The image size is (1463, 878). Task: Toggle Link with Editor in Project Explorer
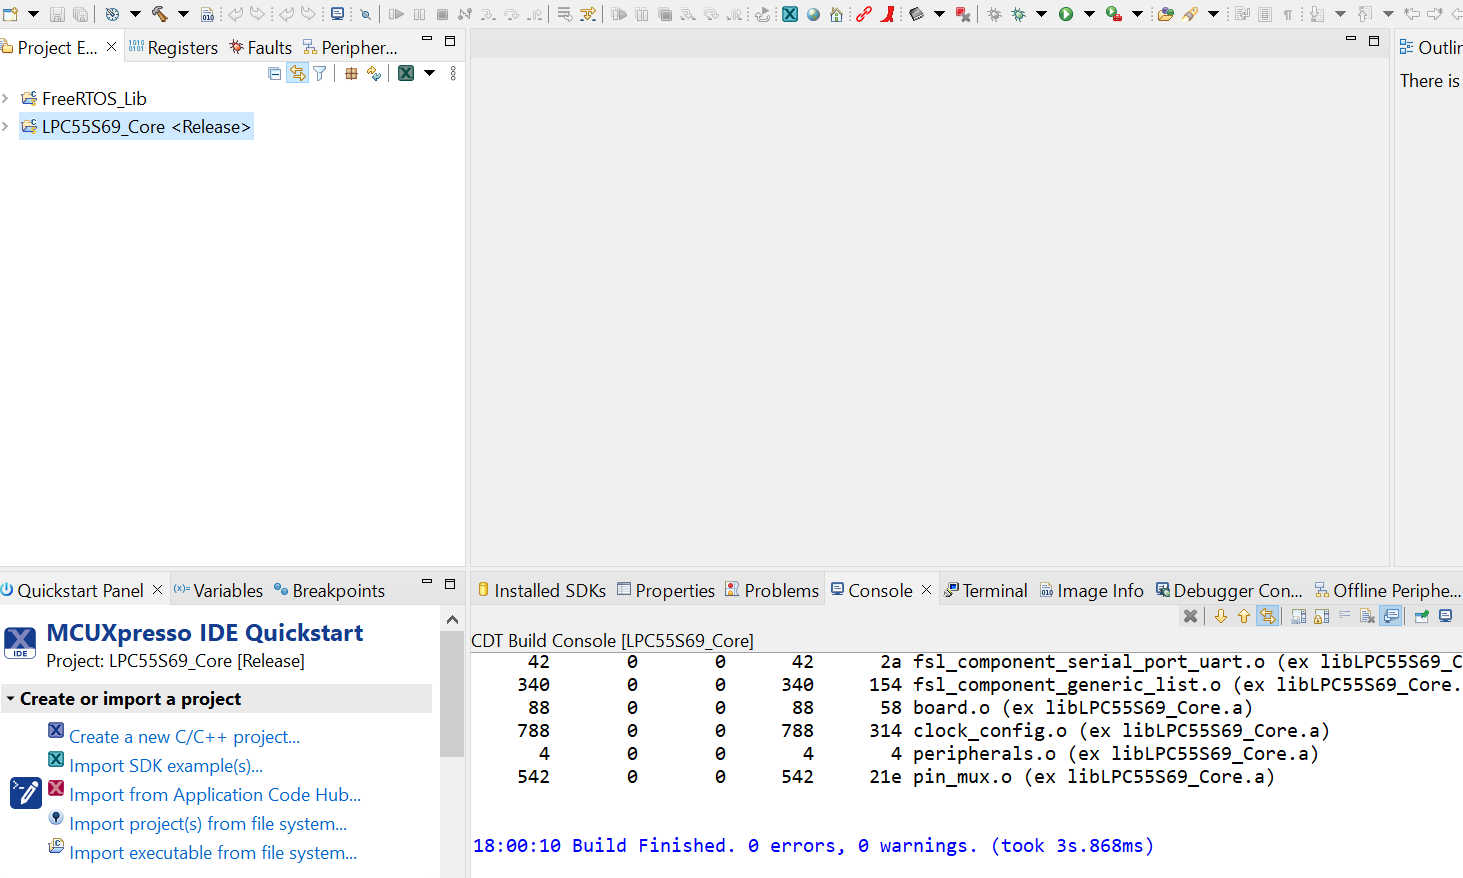coord(297,73)
